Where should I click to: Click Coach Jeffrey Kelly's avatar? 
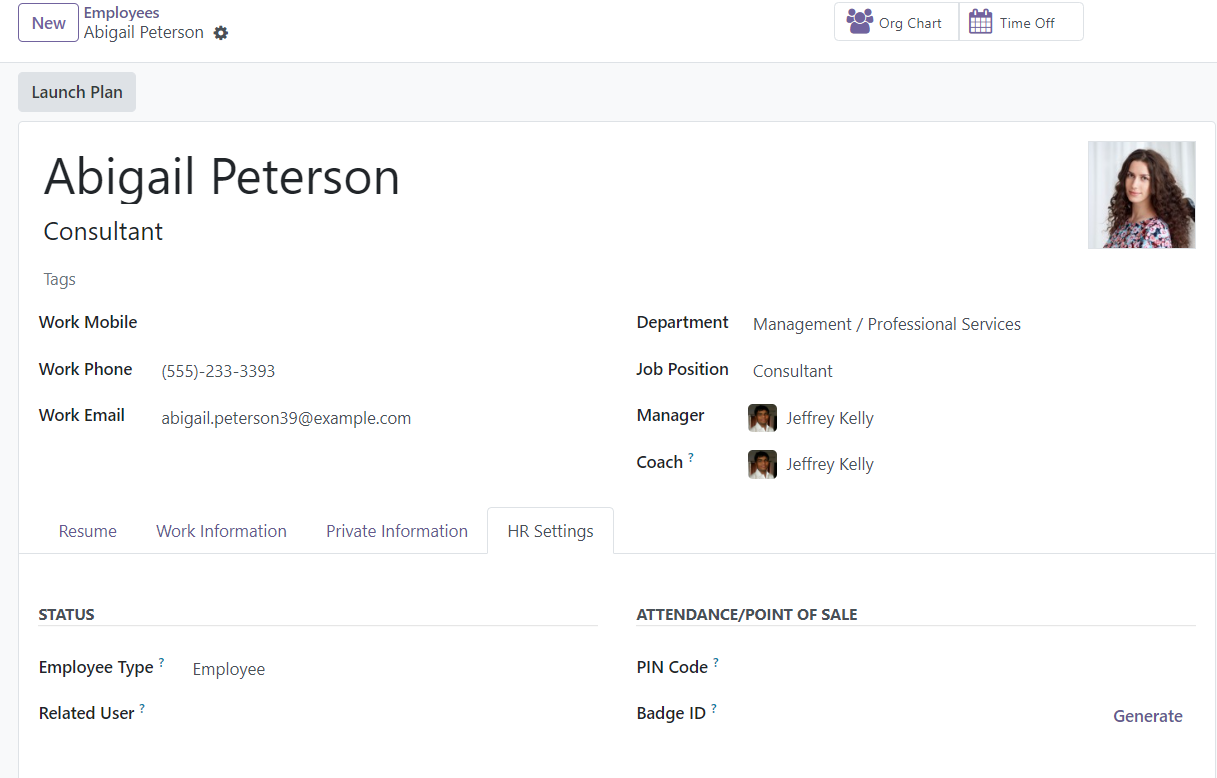762,464
